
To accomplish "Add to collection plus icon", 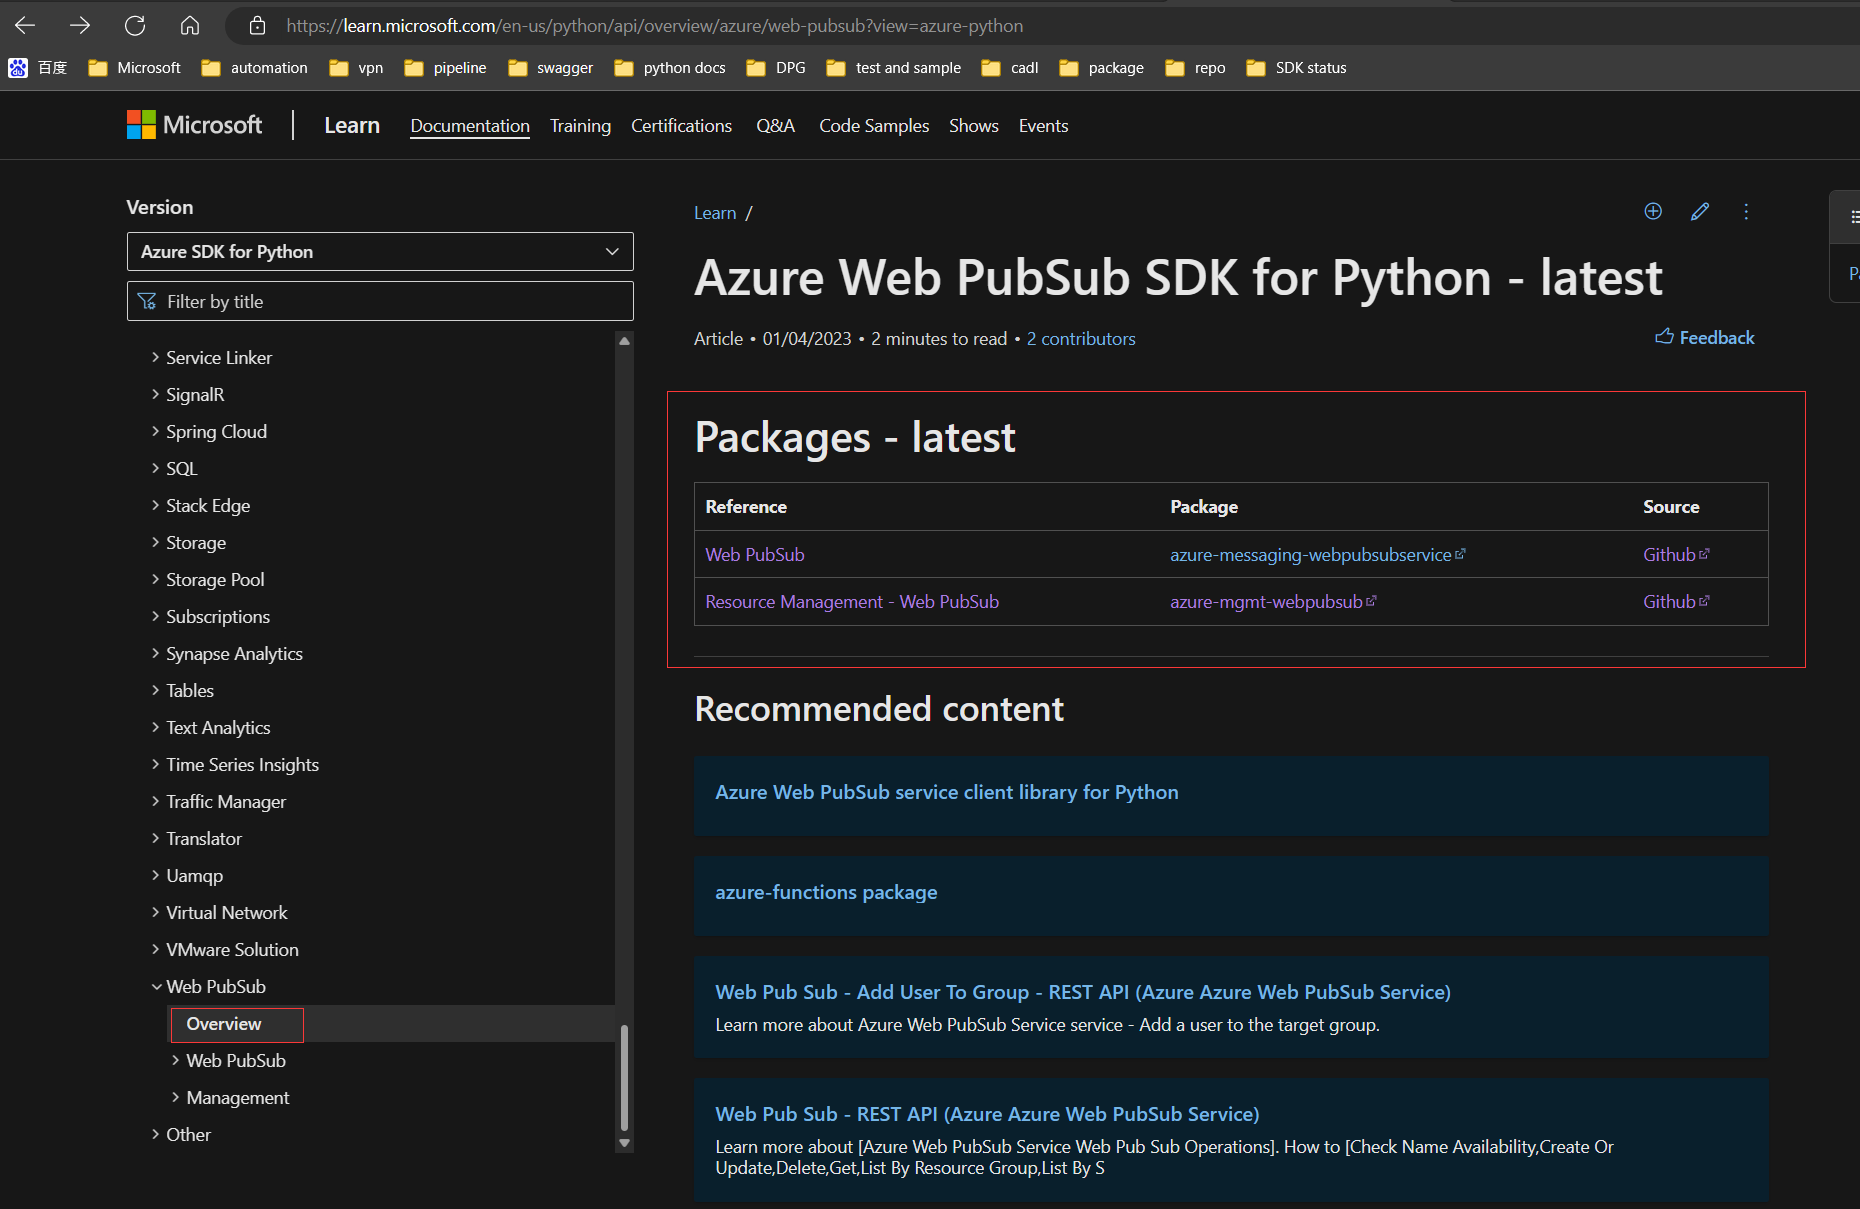I will pyautogui.click(x=1653, y=211).
